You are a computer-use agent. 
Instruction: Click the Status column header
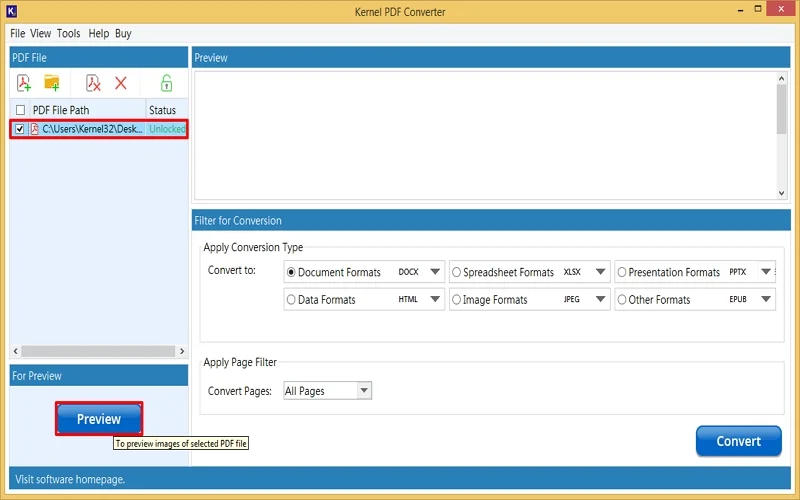click(x=167, y=110)
